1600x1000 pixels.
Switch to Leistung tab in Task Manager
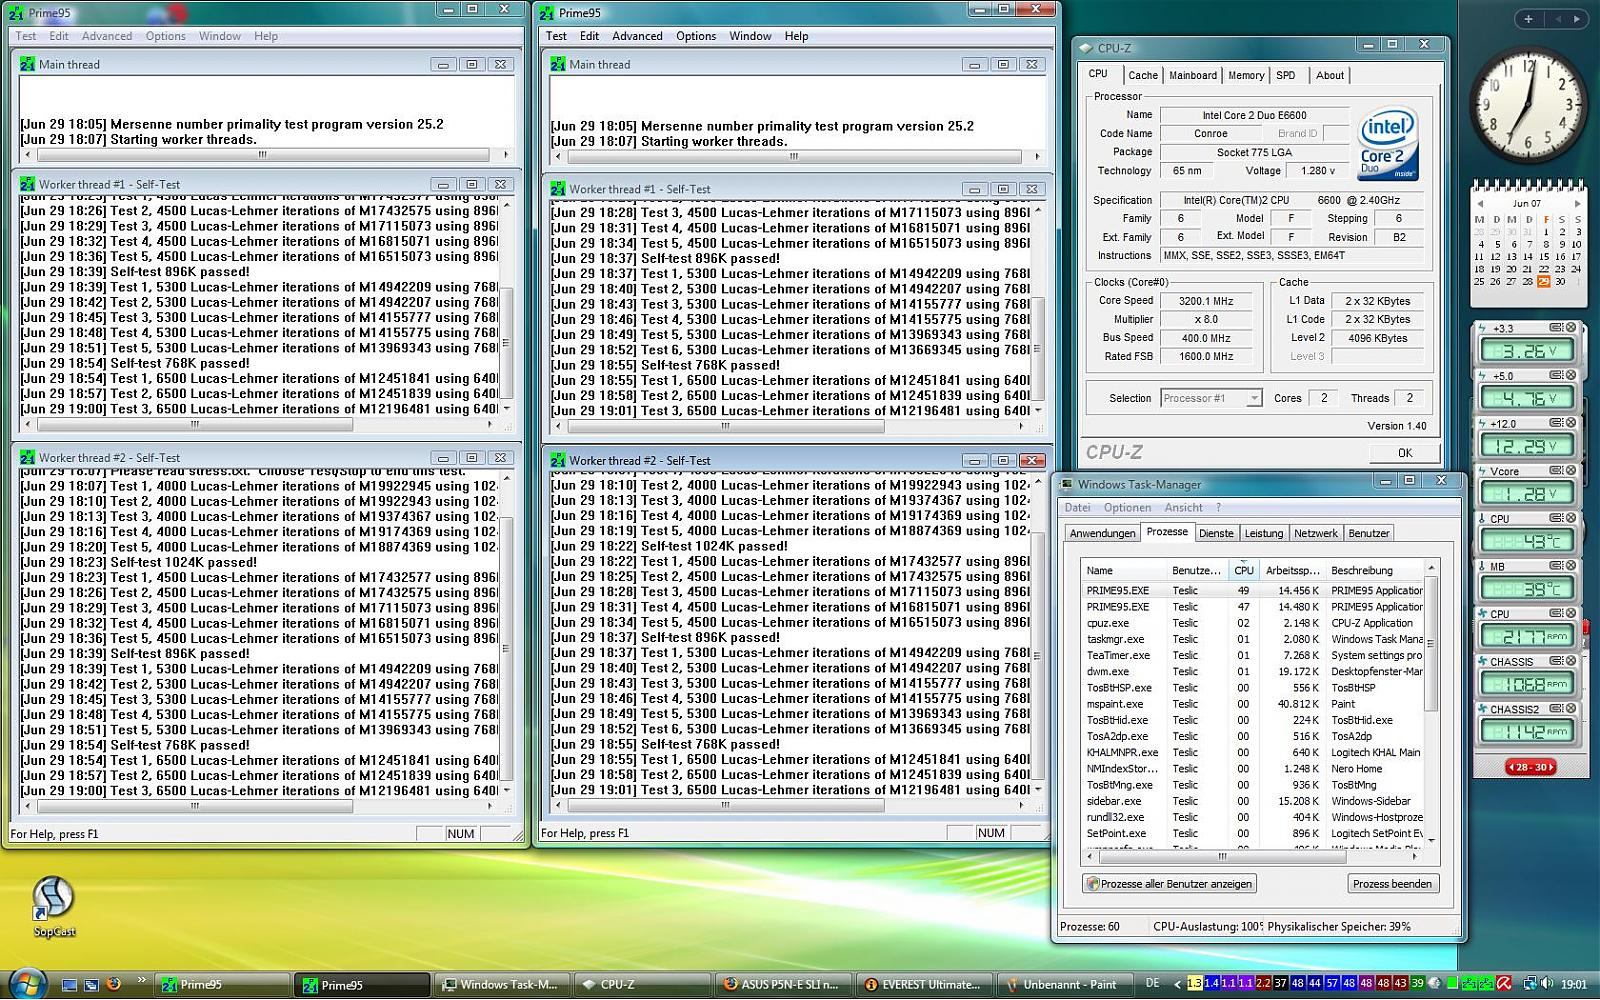[1263, 533]
